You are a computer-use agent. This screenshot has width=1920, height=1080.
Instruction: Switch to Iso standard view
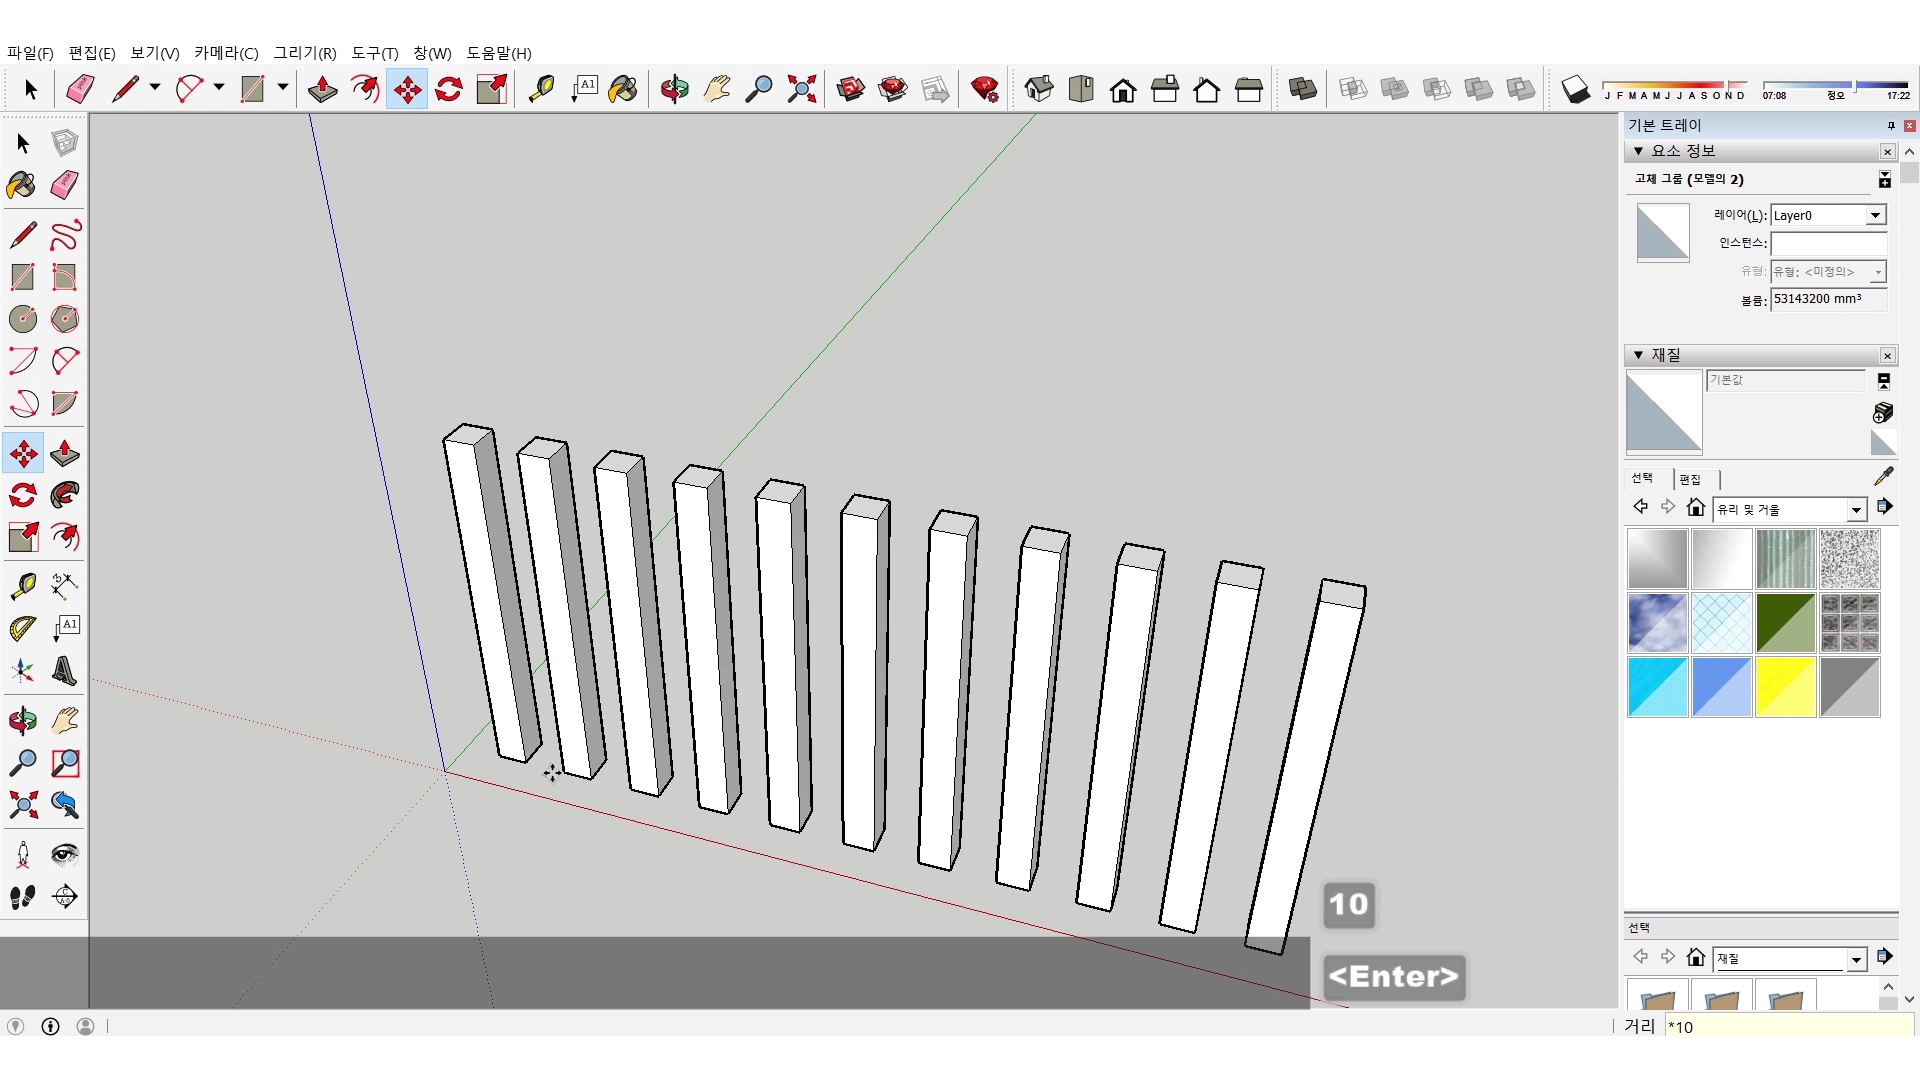(x=1039, y=90)
